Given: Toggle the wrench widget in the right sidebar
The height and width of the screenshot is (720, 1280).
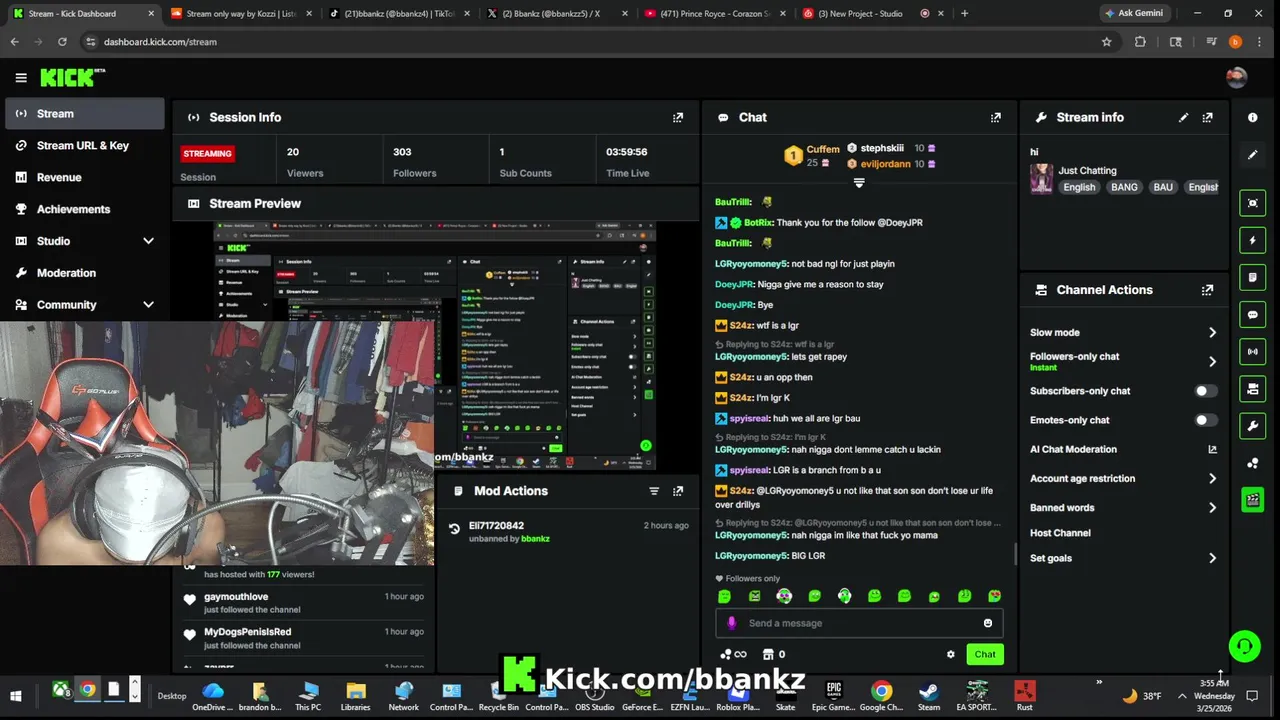Looking at the screenshot, I should pyautogui.click(x=1252, y=426).
